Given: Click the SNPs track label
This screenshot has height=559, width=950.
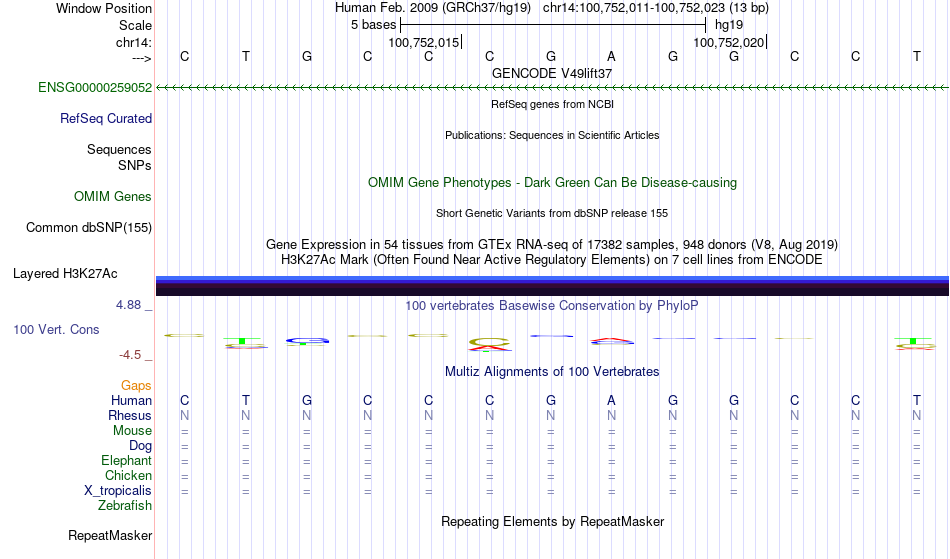Looking at the screenshot, I should tap(135, 165).
